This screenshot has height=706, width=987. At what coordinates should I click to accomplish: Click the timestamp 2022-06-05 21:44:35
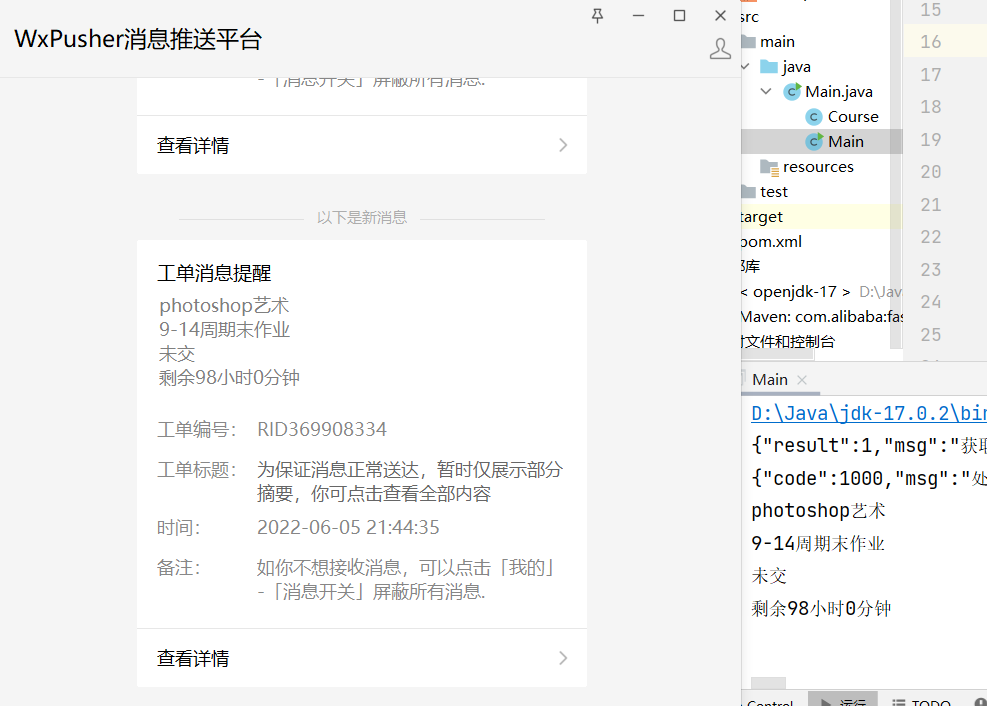[x=348, y=527]
